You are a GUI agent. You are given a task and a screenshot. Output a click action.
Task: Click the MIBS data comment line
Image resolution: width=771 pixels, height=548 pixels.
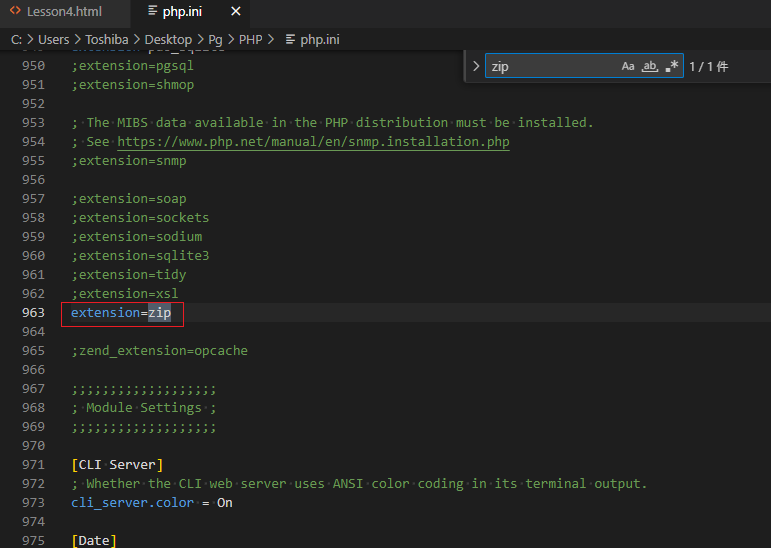tap(332, 122)
